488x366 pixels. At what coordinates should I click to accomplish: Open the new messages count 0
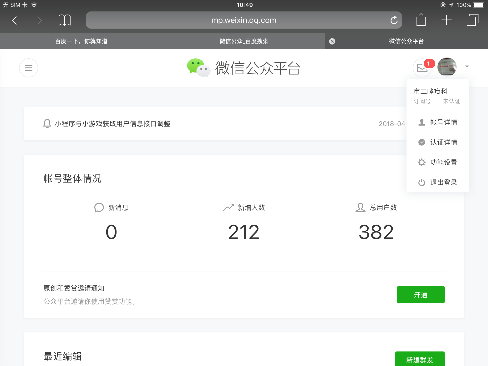[111, 232]
